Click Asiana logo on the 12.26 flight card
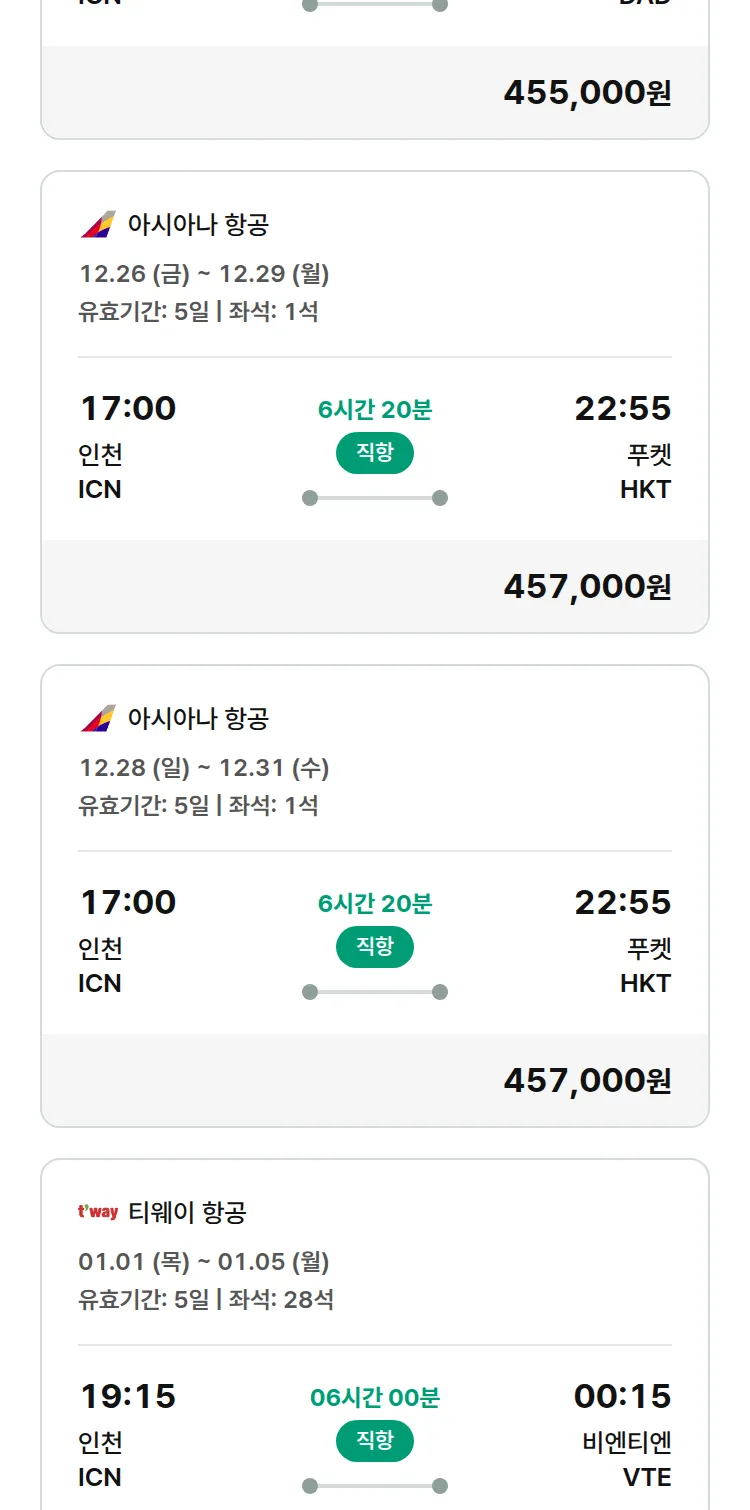Screen dimensions: 750x1510 [x=98, y=225]
